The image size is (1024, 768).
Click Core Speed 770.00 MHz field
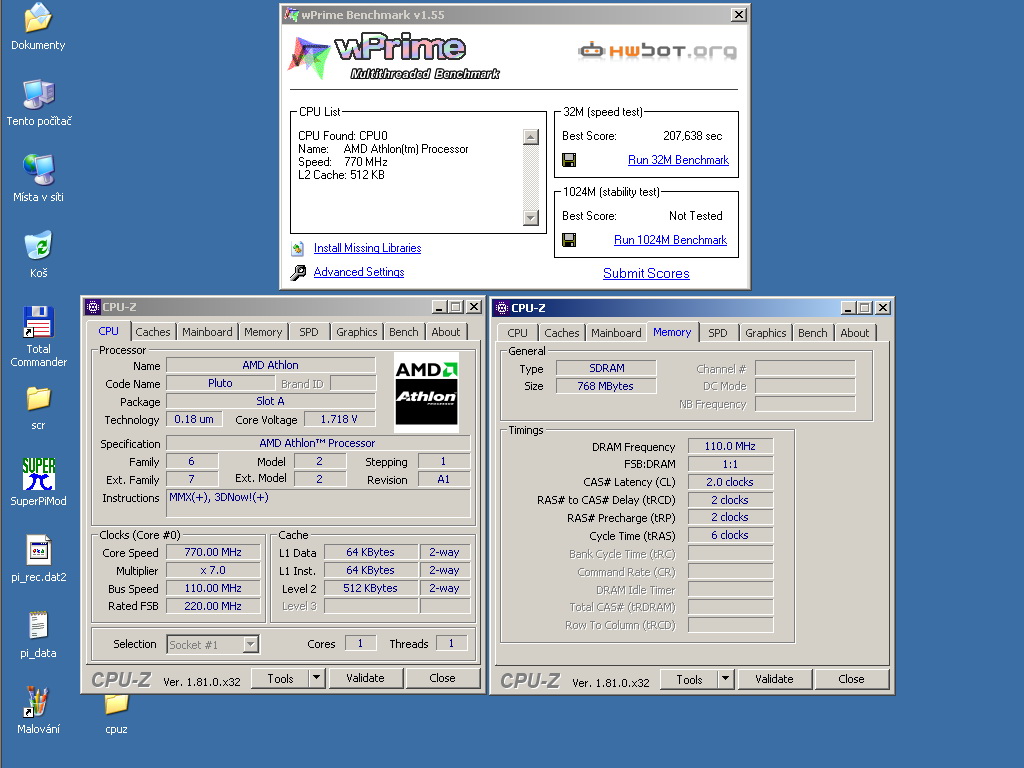pyautogui.click(x=213, y=552)
